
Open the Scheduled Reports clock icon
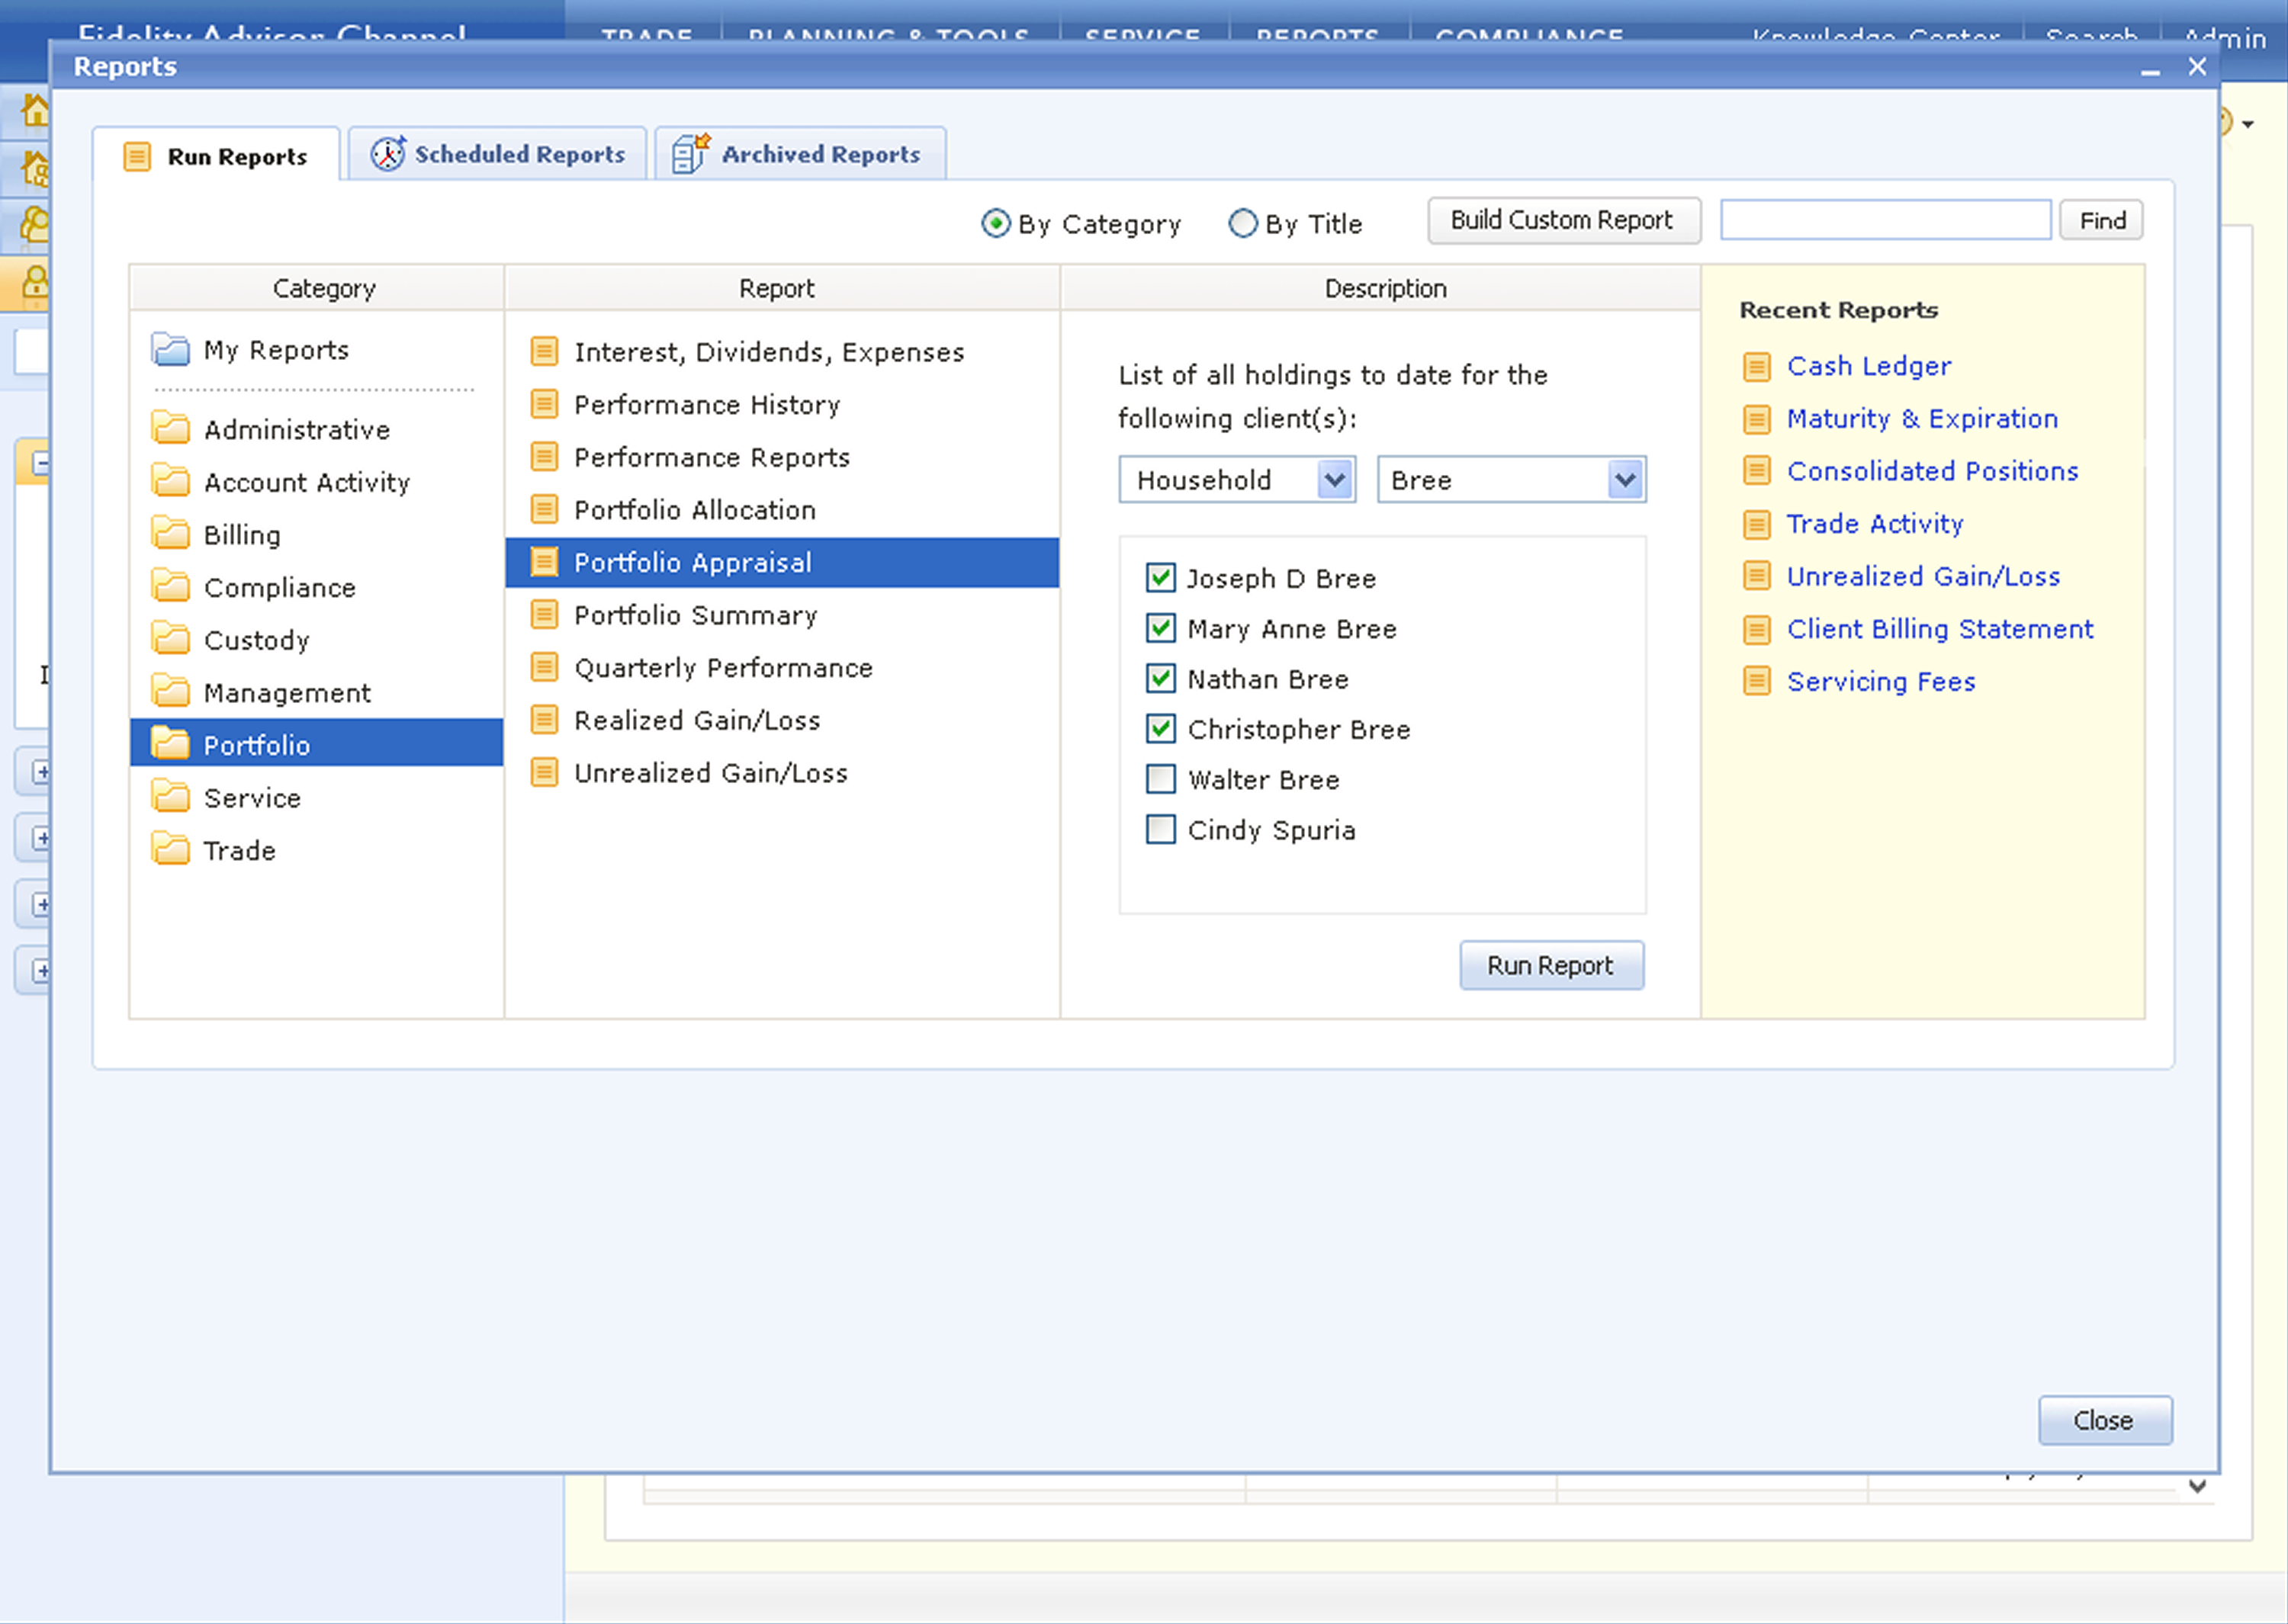(387, 154)
